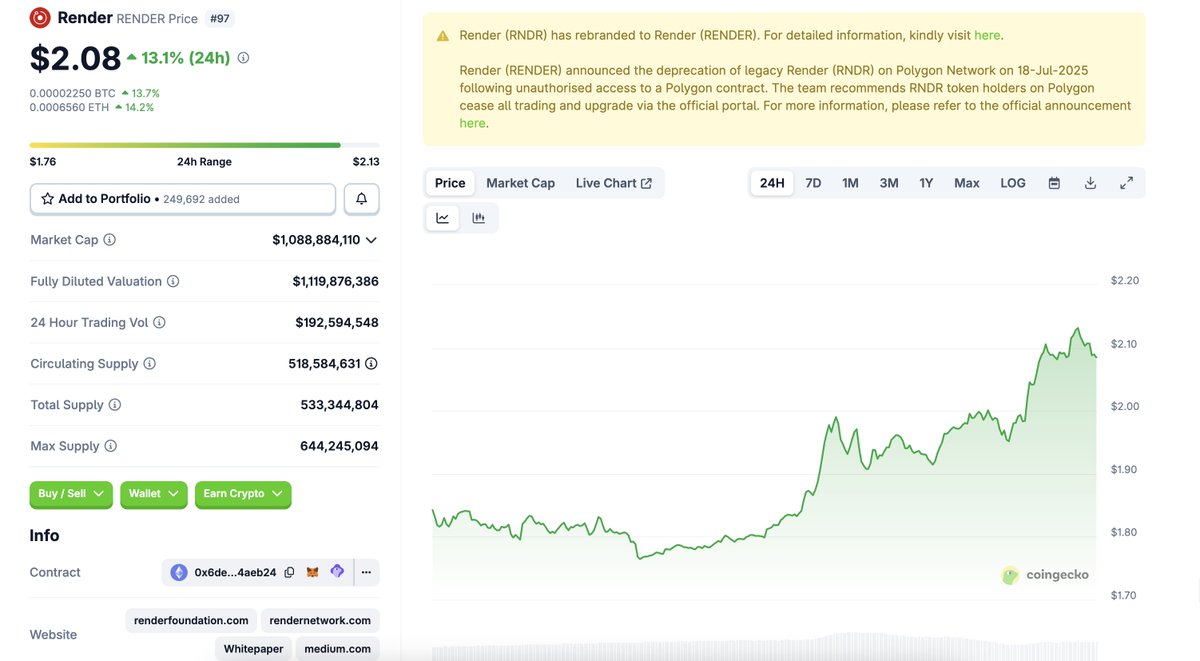Add Render token to MetaMask via fox icon
The width and height of the screenshot is (1200, 661).
click(x=312, y=571)
